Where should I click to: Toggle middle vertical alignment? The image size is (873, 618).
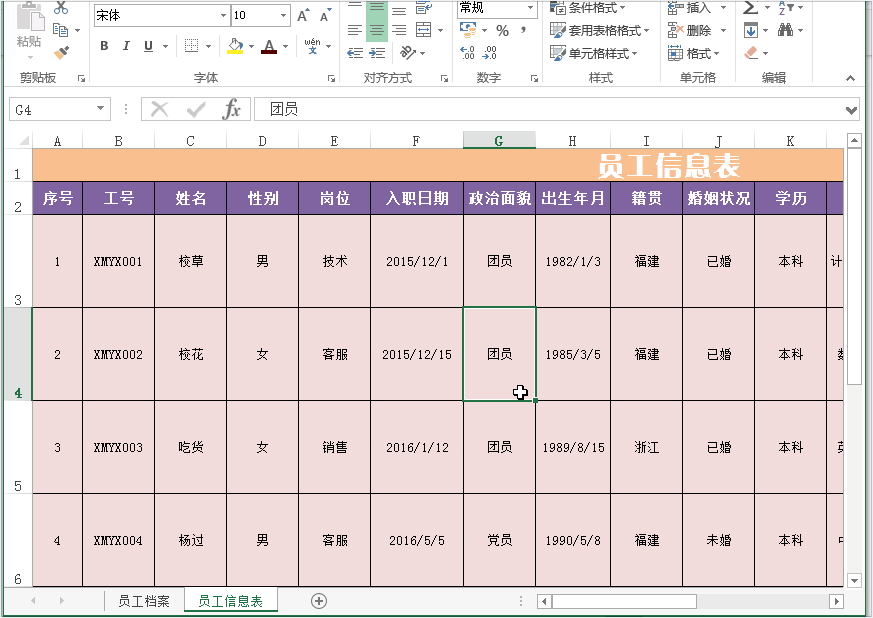coord(377,8)
